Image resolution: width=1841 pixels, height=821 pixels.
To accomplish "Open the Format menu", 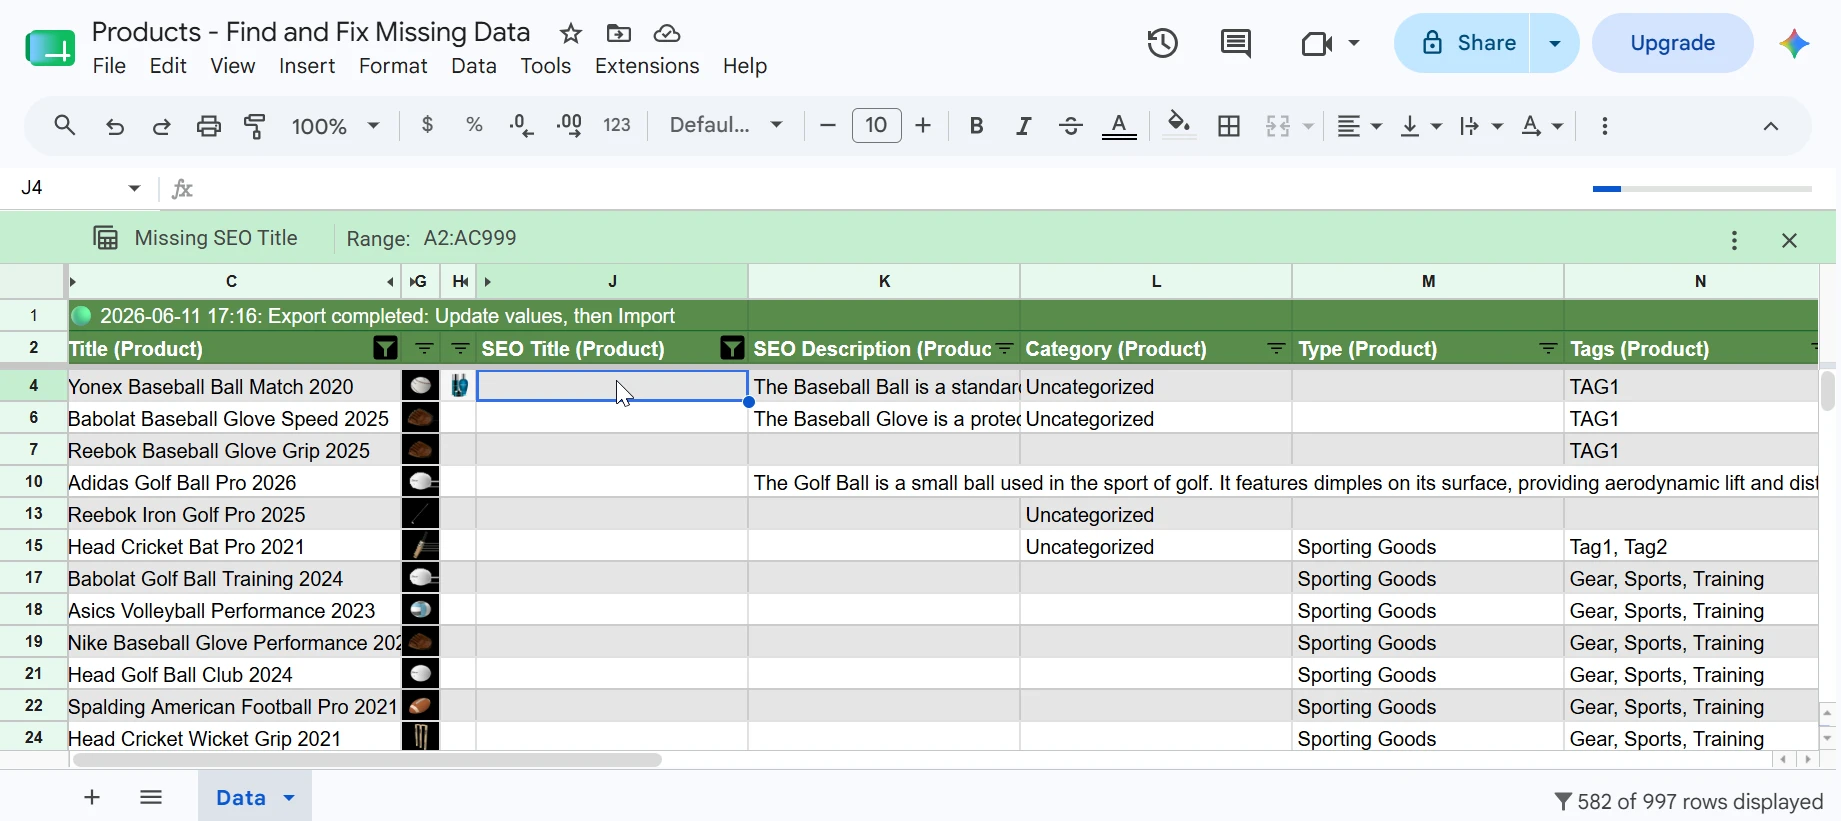I will coord(393,66).
